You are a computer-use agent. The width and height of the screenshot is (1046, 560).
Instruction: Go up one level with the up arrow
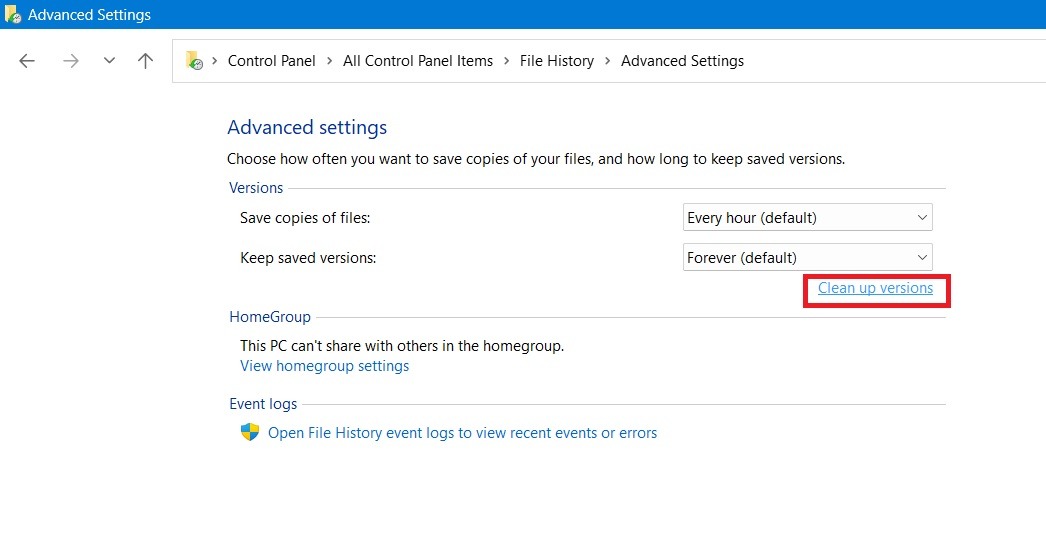pos(145,61)
